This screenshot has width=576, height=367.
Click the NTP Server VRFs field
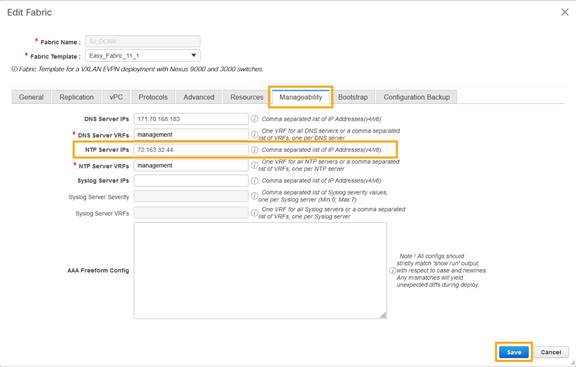pyautogui.click(x=191, y=165)
